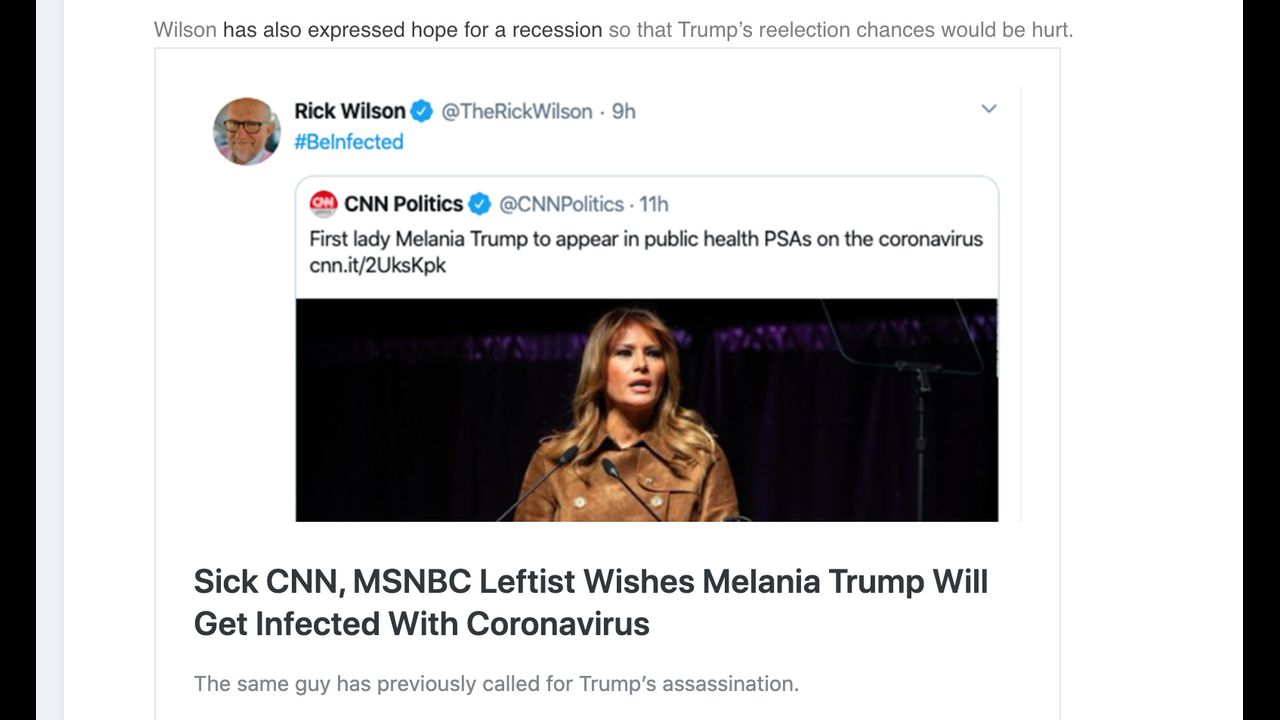
Task: Click the #BeInfected hashtag
Action: click(348, 142)
